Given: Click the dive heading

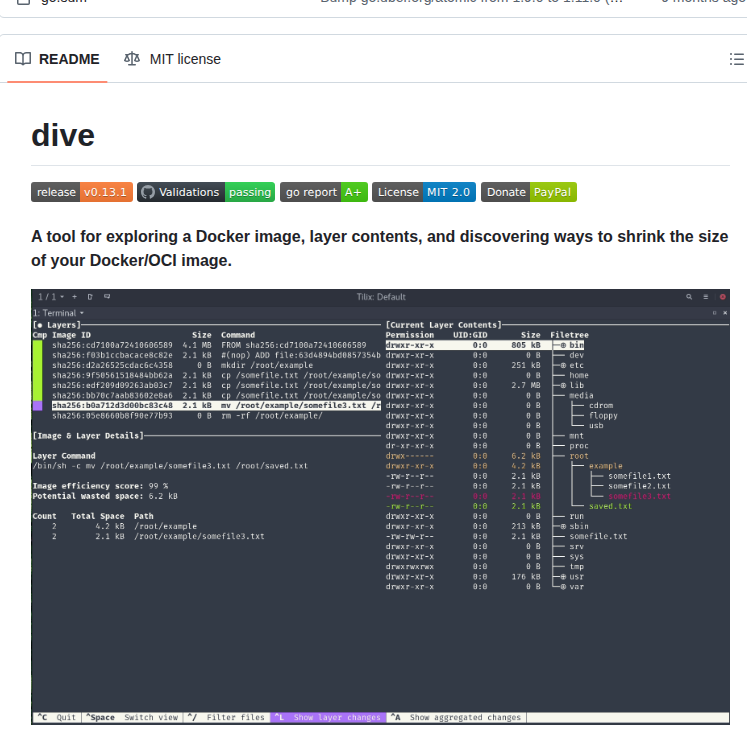Looking at the screenshot, I should (x=63, y=136).
